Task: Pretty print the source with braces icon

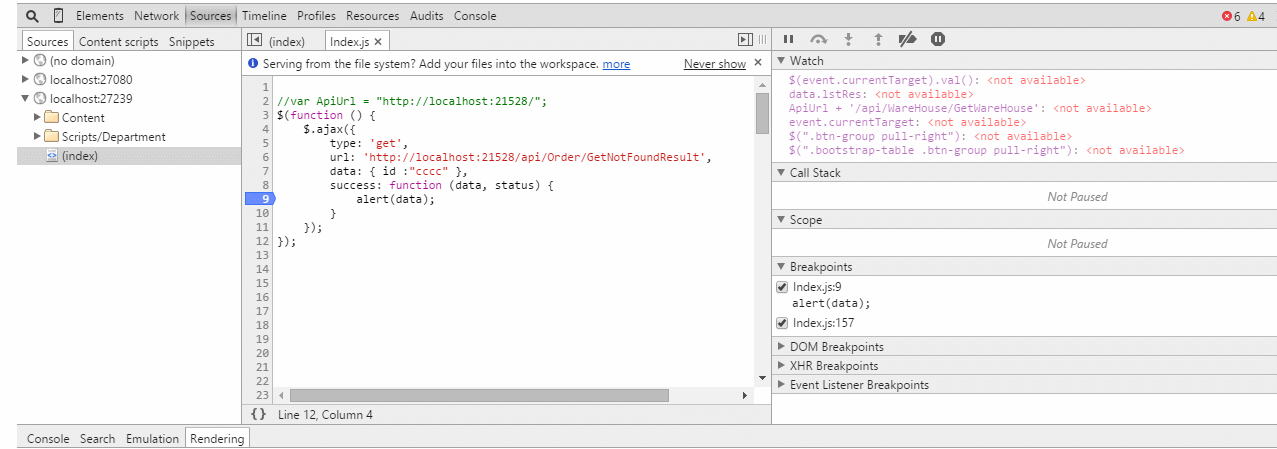Action: click(258, 414)
